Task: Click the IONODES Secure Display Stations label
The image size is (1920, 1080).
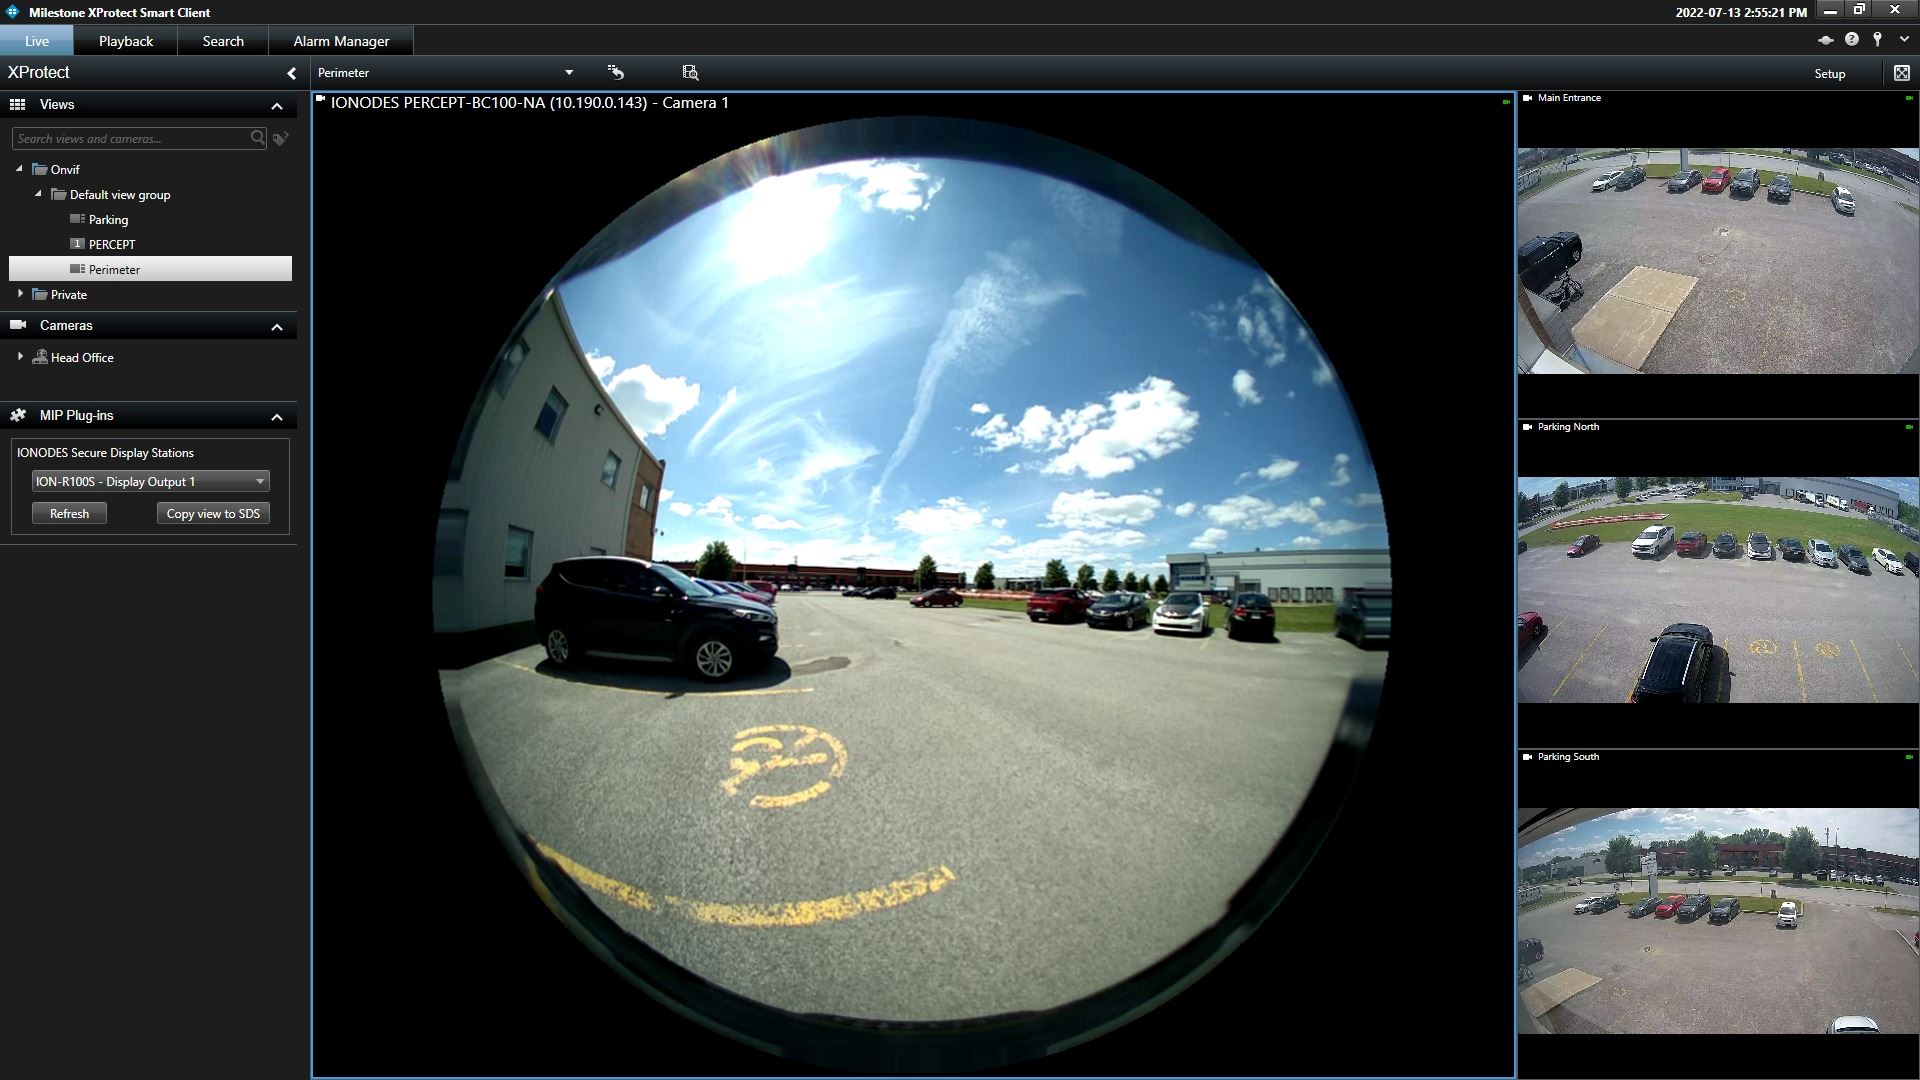Action: (105, 453)
